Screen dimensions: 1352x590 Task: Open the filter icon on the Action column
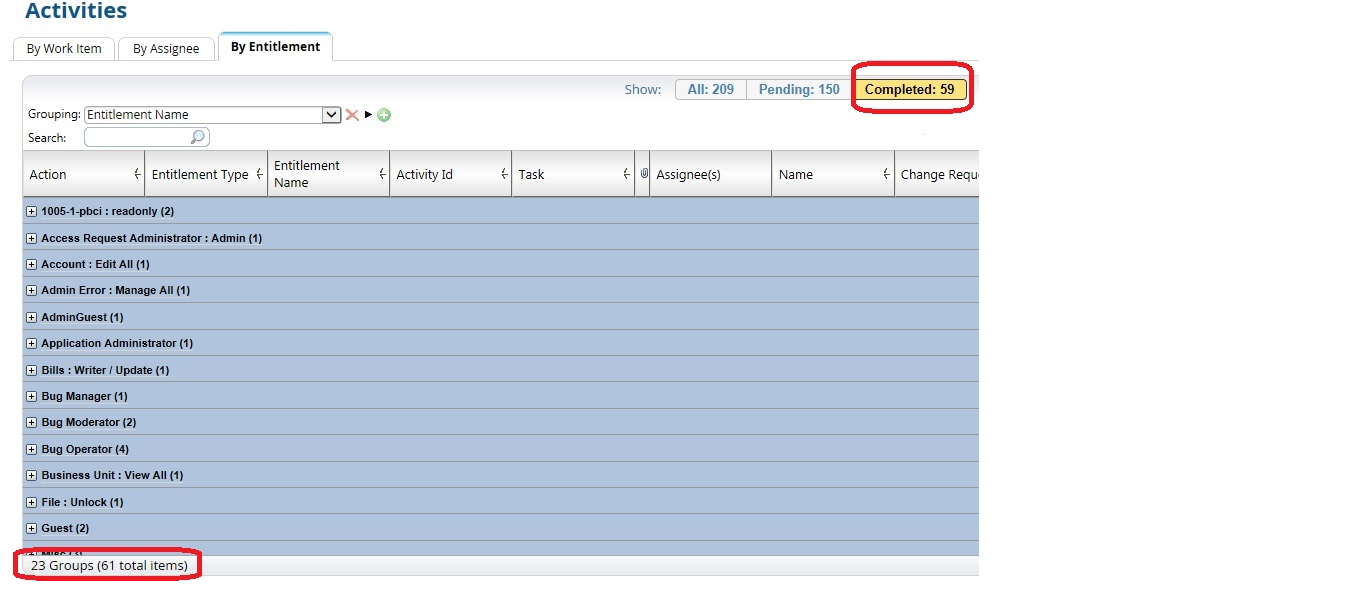click(x=139, y=177)
